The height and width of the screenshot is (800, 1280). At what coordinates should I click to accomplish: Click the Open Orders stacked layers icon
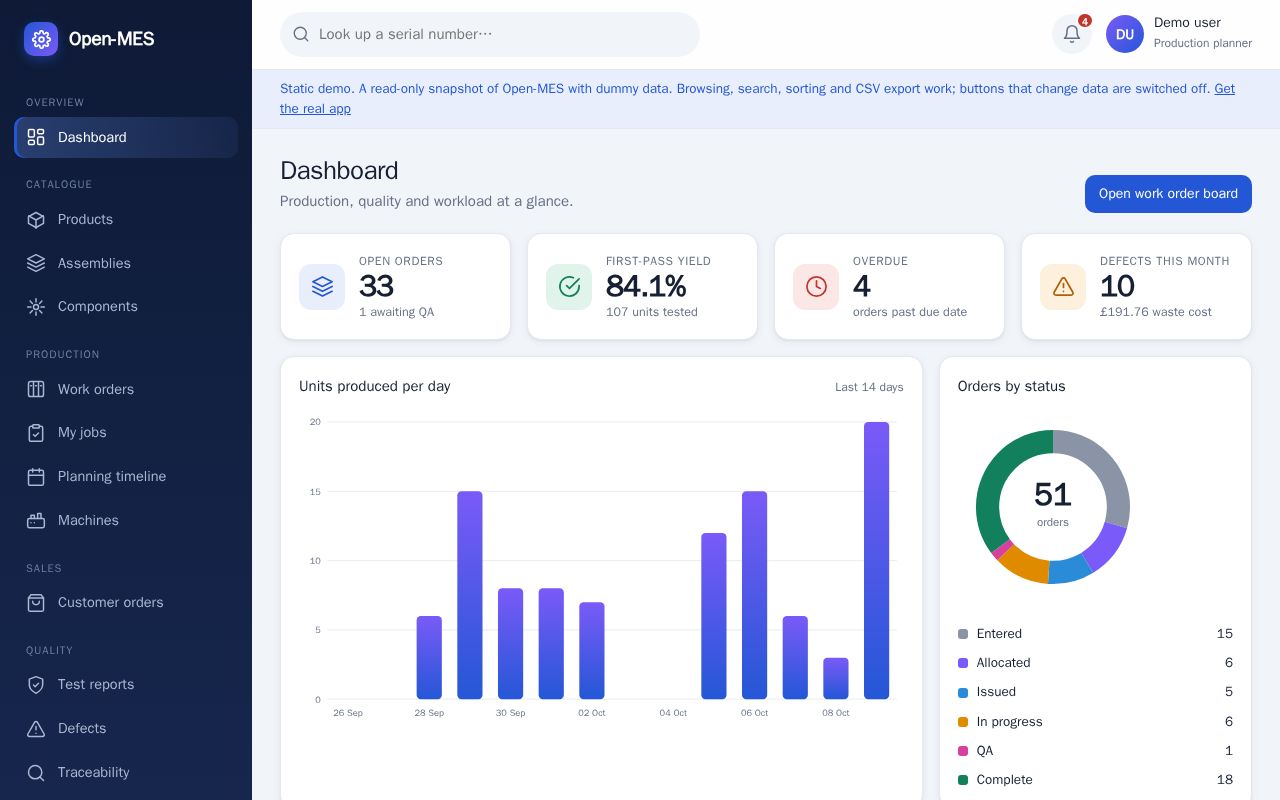coord(322,287)
